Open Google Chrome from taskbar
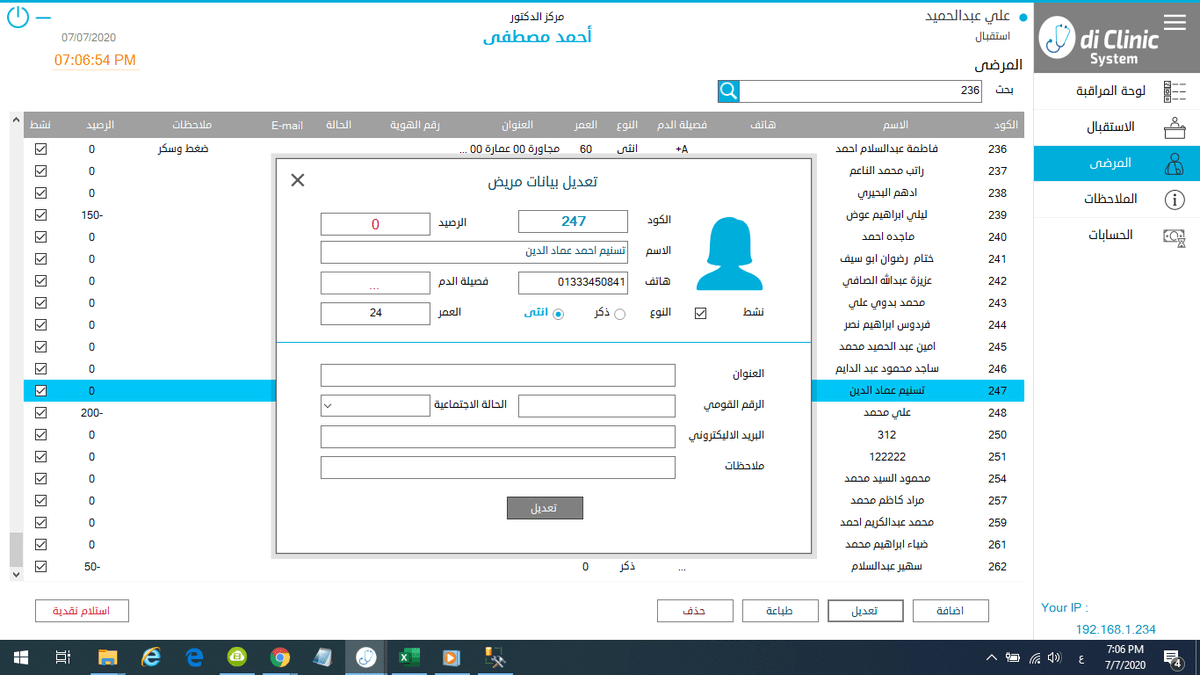This screenshot has height=675, width=1200. coord(280,657)
